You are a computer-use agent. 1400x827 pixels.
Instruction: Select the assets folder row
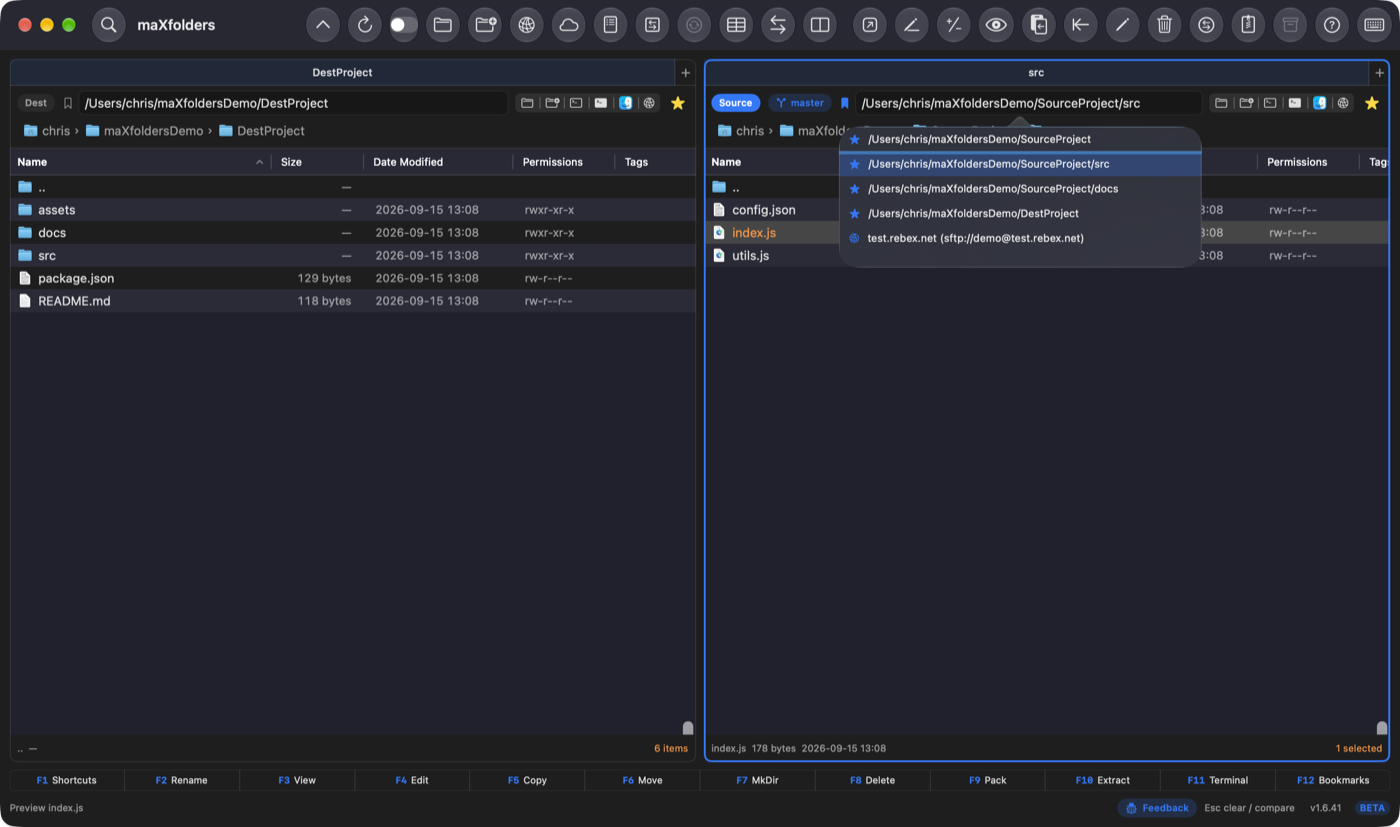tap(353, 210)
